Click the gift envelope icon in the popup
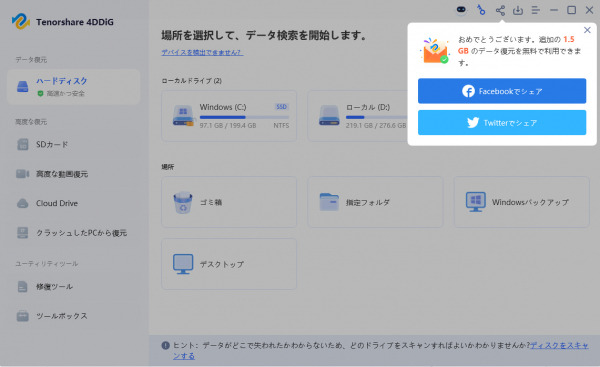 pyautogui.click(x=435, y=51)
